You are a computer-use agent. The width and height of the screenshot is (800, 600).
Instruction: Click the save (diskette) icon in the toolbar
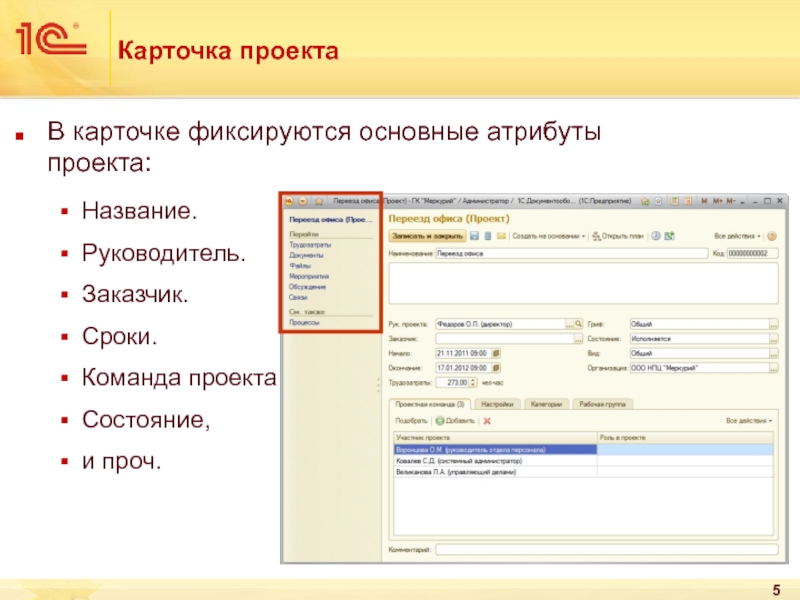click(475, 237)
